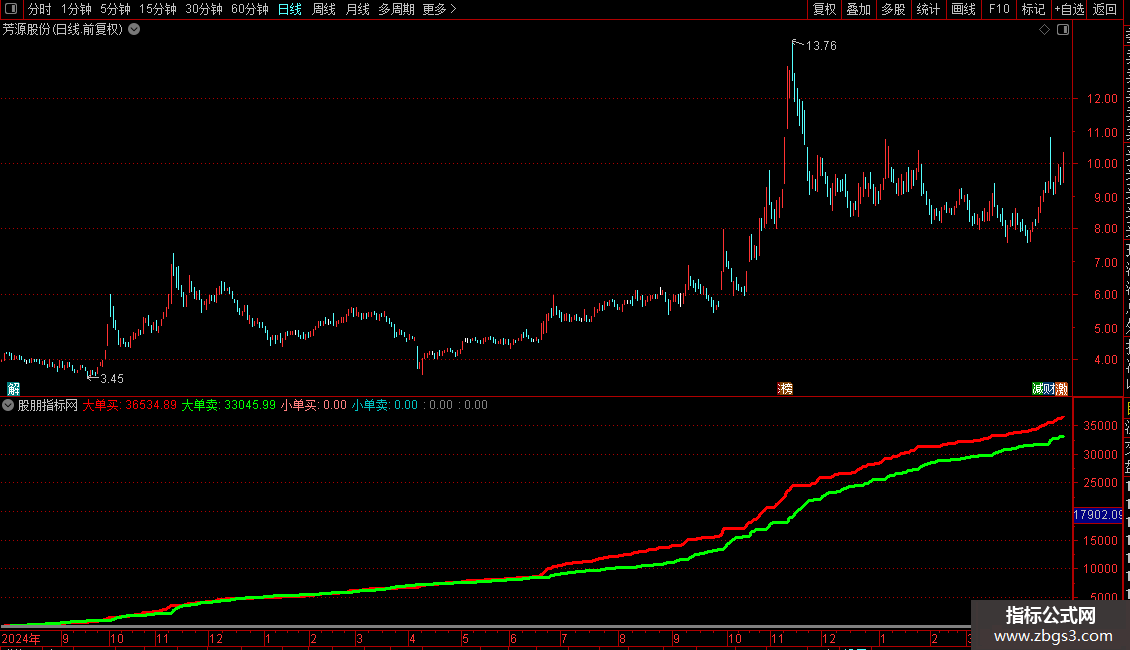Click the 榜 event marker icon
1130x650 pixels.
pos(785,389)
